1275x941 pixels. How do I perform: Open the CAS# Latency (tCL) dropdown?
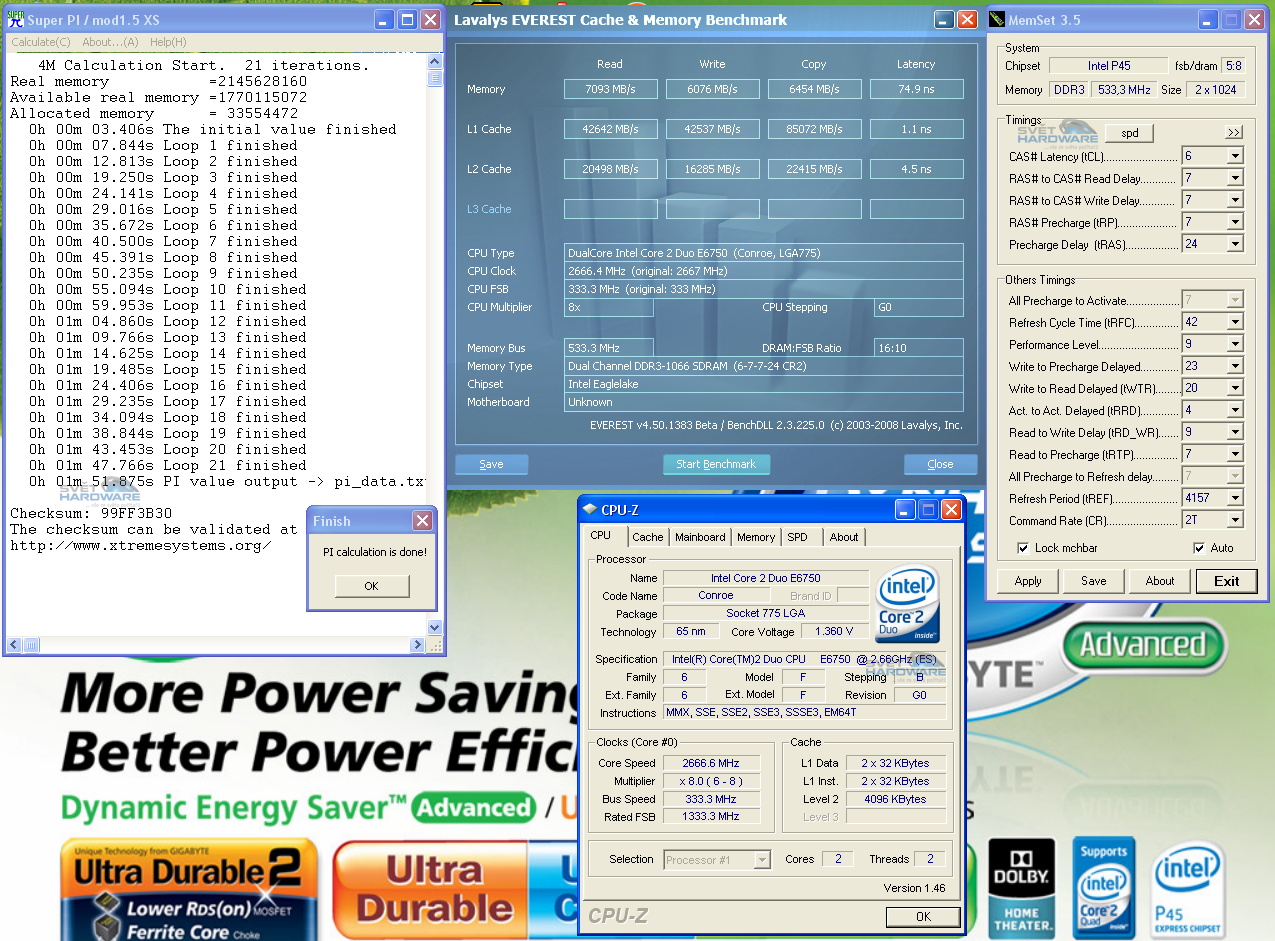[1234, 156]
